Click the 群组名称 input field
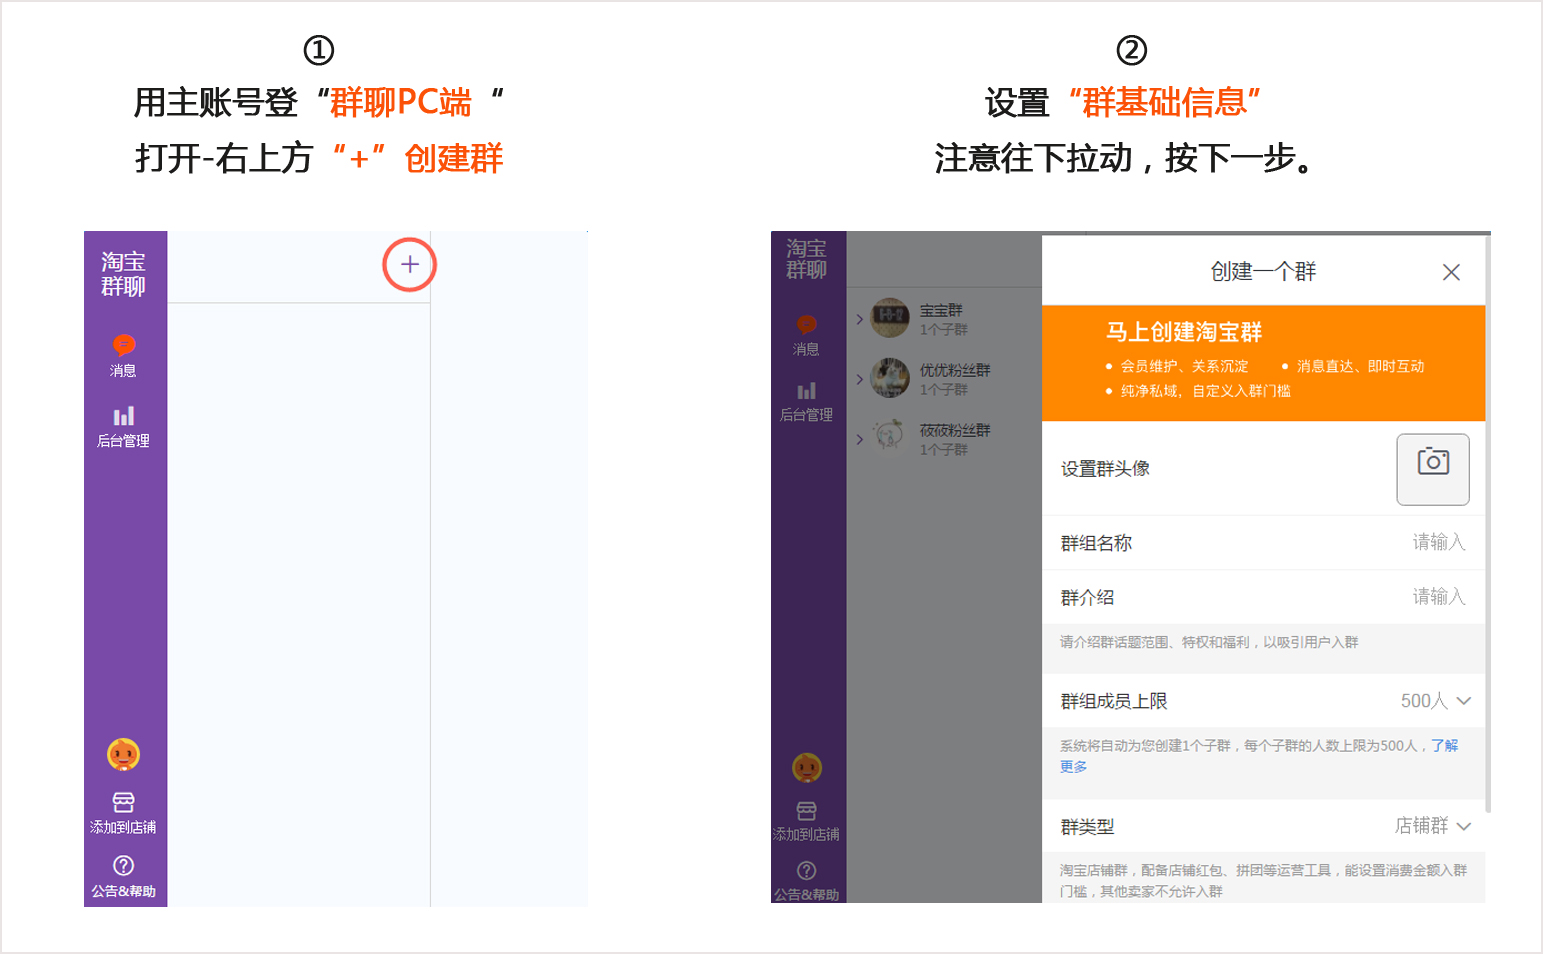Screen dimensions: 1543x954 pyautogui.click(x=1263, y=543)
